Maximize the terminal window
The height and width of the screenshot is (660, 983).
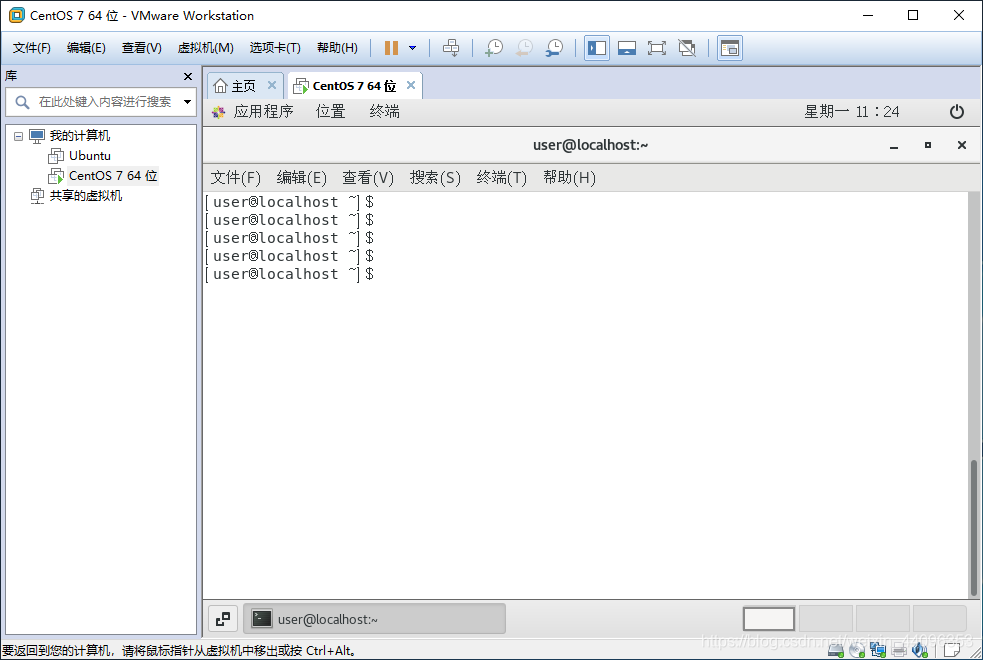928,145
